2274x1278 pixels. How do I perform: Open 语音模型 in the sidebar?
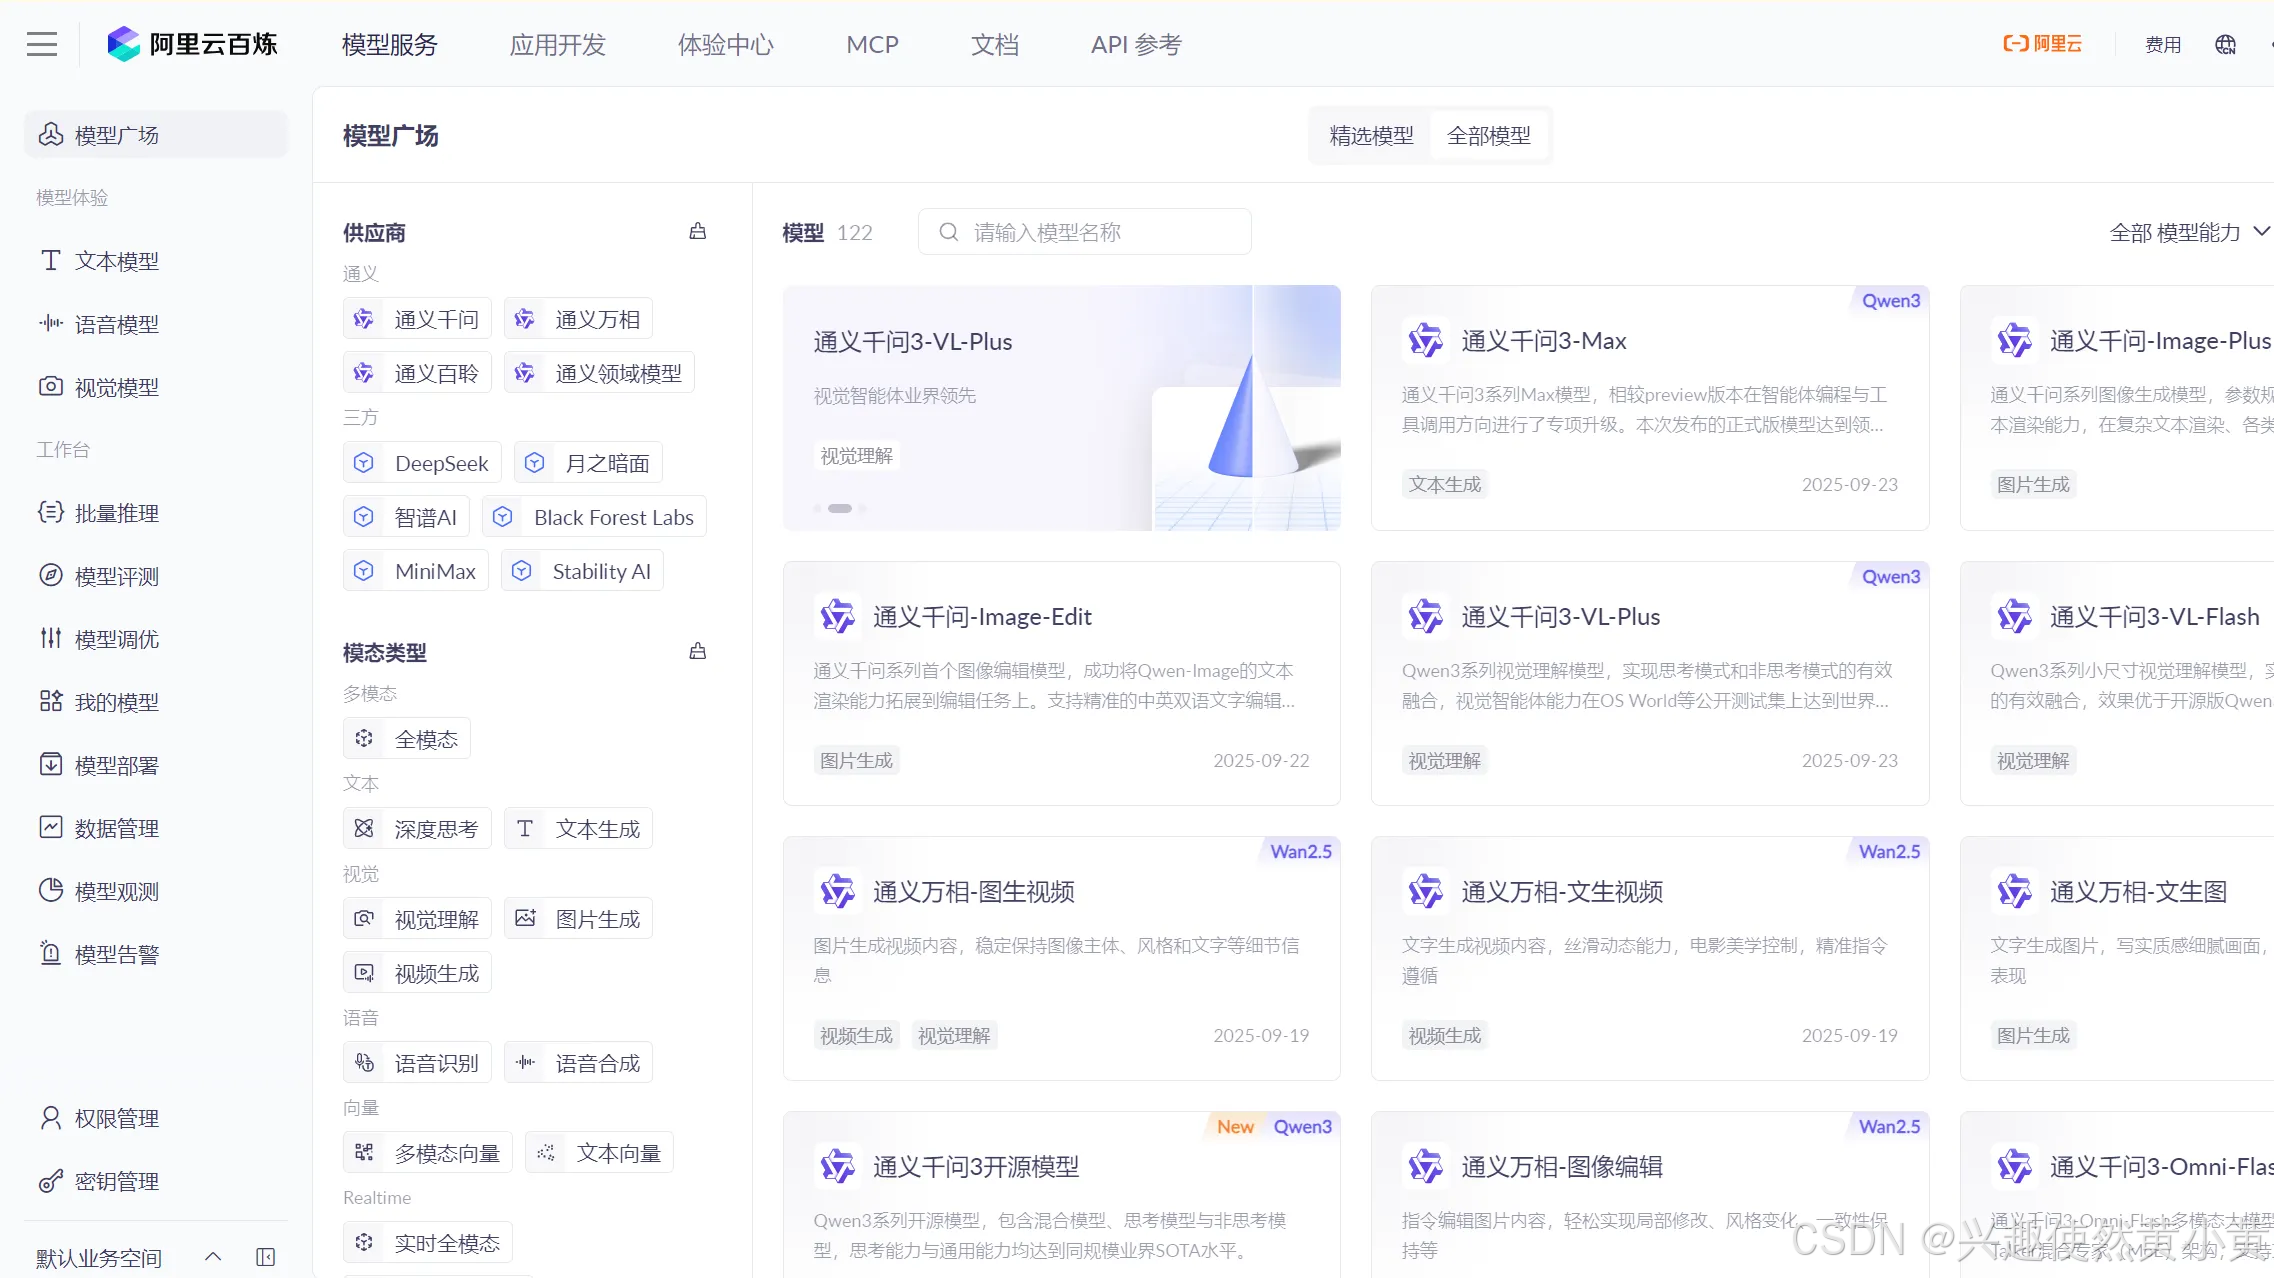(x=156, y=324)
